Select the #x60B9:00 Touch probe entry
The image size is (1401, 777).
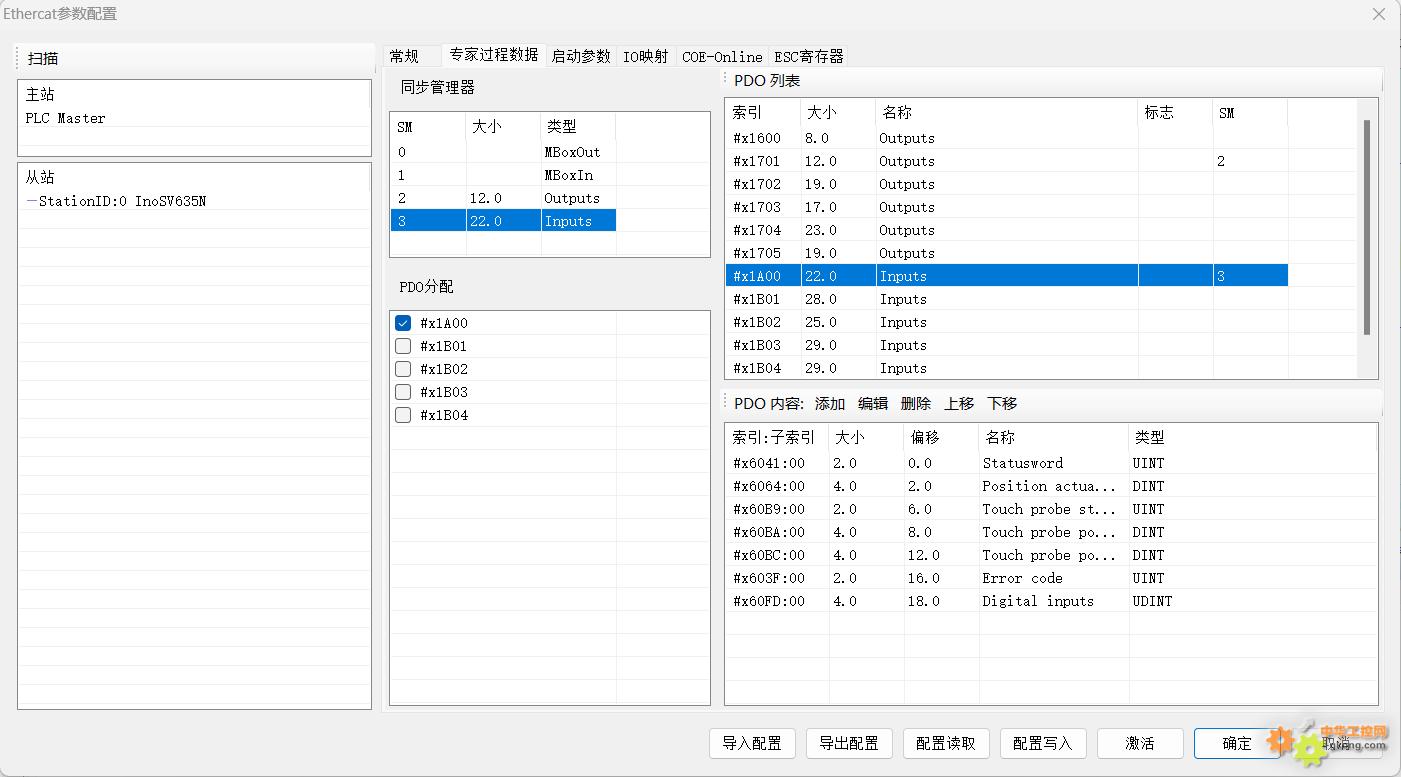click(x=1051, y=509)
